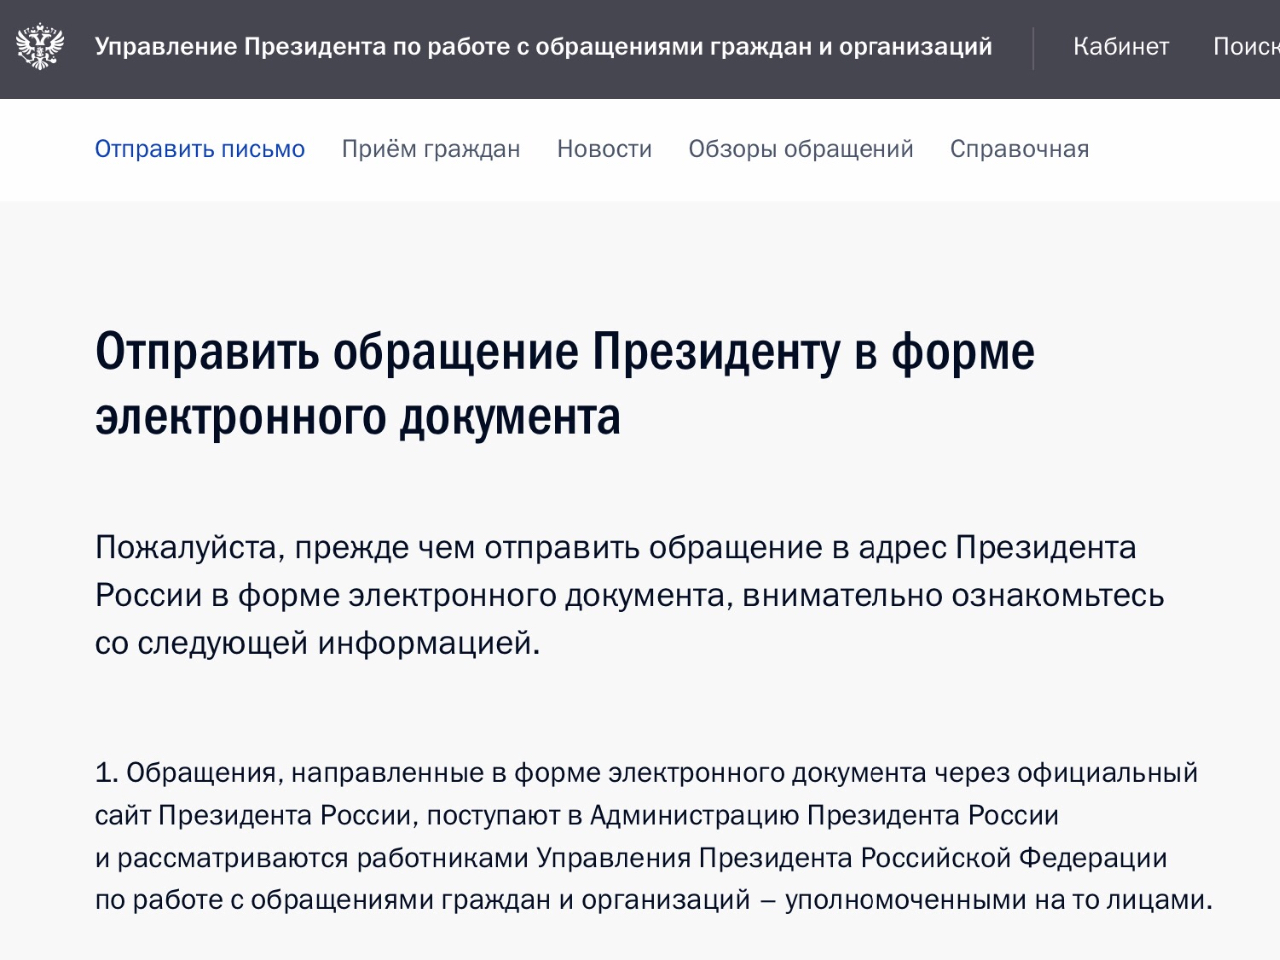Viewport: 1280px width, 960px height.
Task: Click the vertical divider before Кабинет
Action: (1033, 48)
